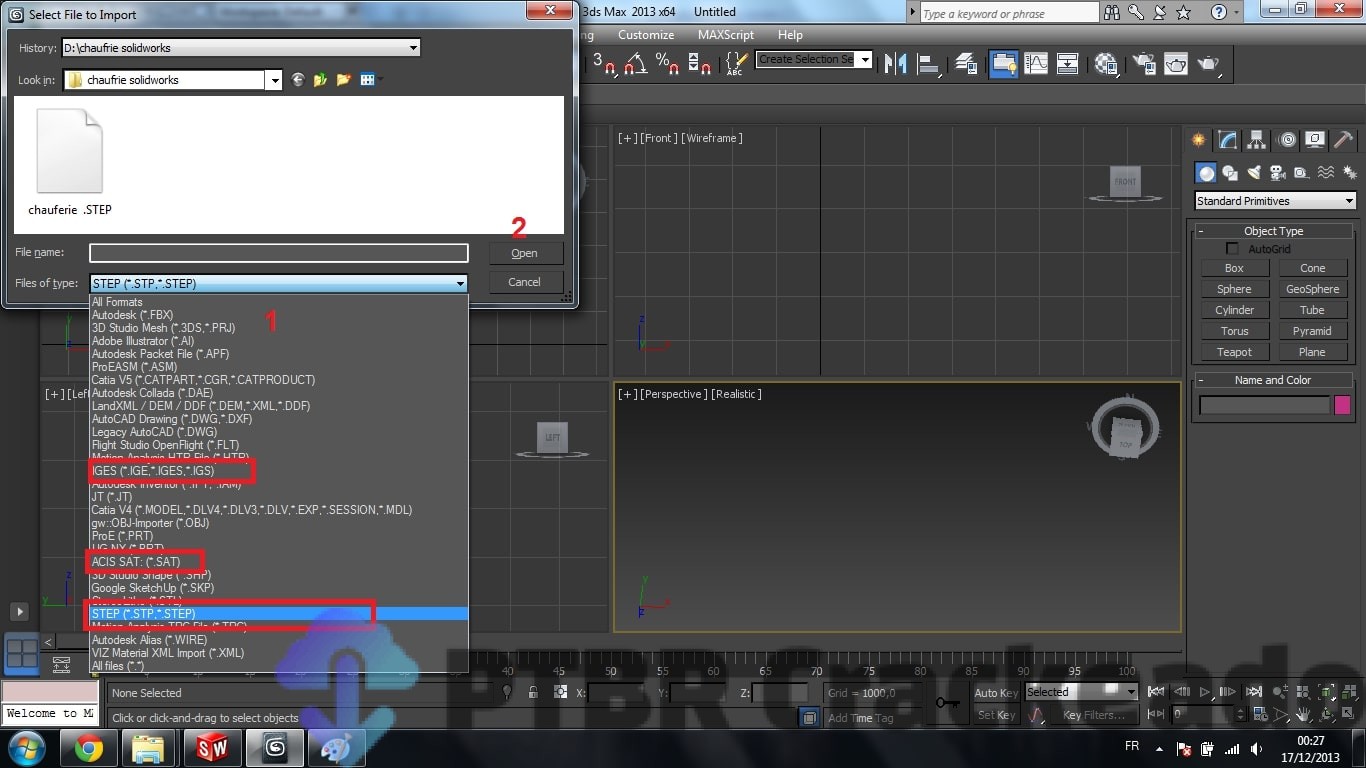Click the Key Filters button
1366x768 pixels.
click(1094, 715)
